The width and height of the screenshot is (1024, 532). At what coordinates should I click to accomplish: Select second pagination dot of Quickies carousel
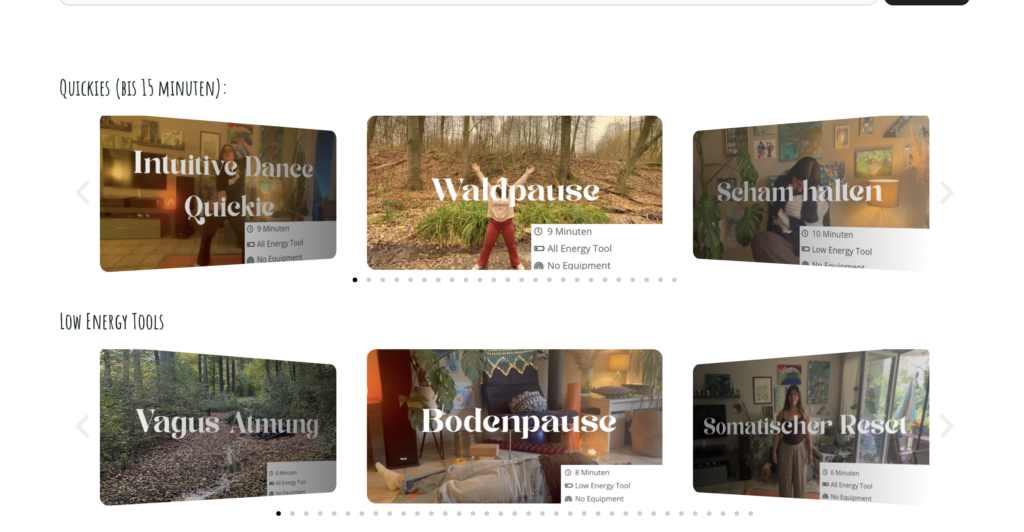(x=369, y=280)
